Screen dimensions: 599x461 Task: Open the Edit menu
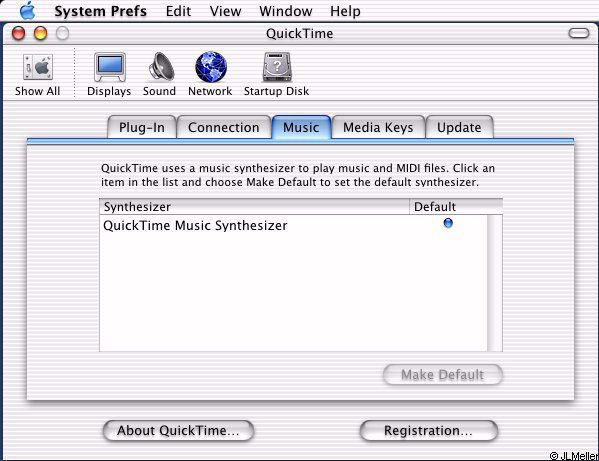pyautogui.click(x=178, y=11)
